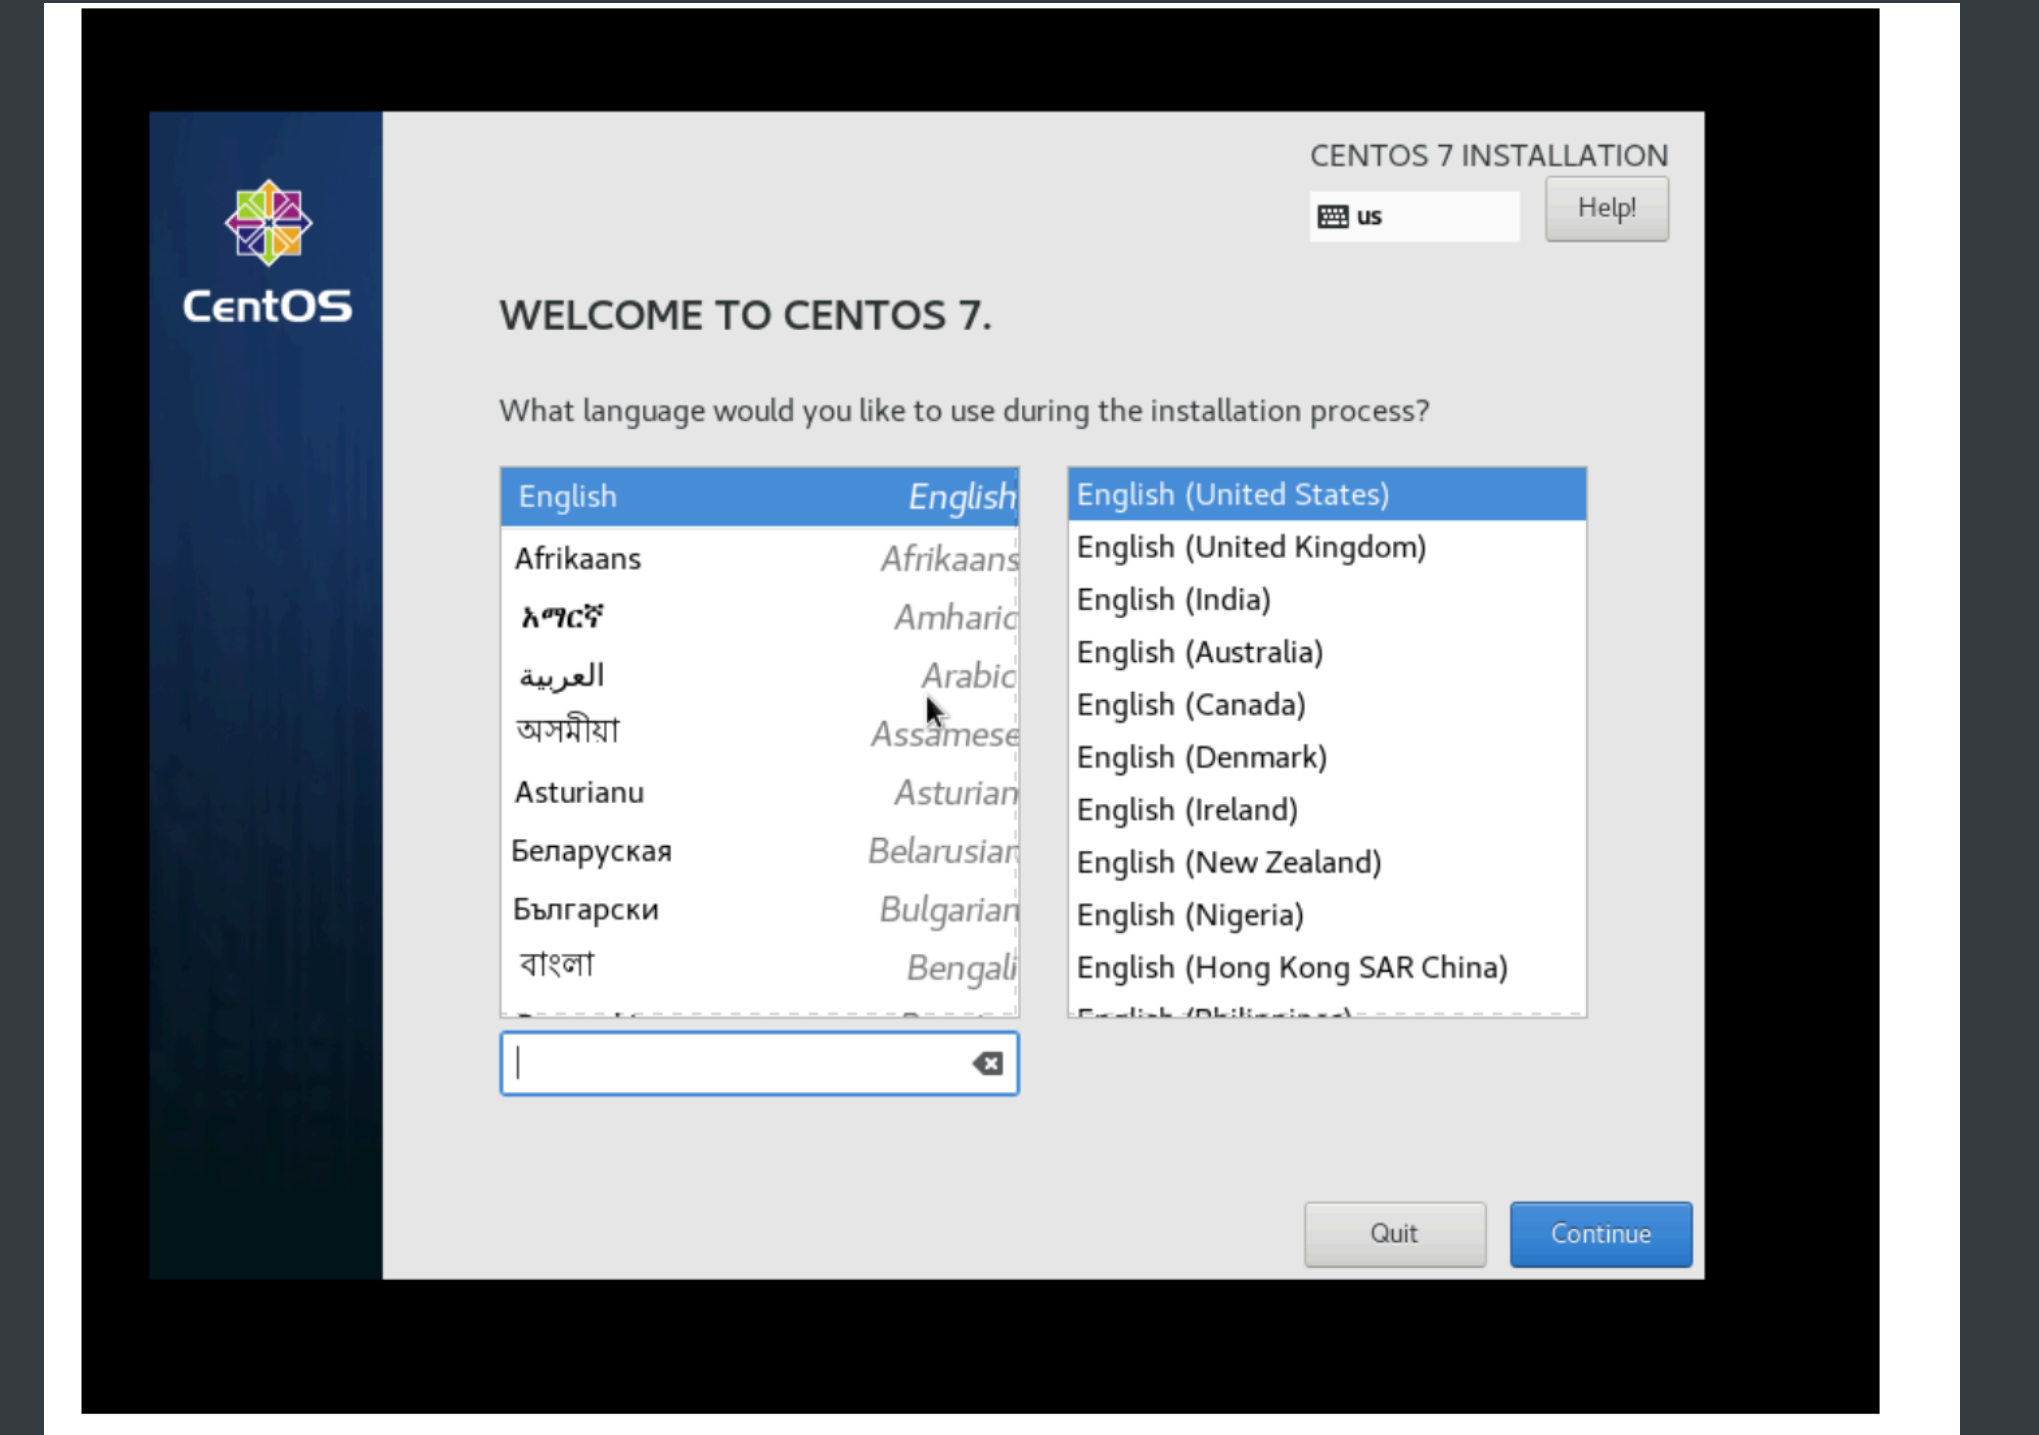2039x1435 pixels.
Task: Select Afrikaans in the language list
Action: pyautogui.click(x=759, y=558)
